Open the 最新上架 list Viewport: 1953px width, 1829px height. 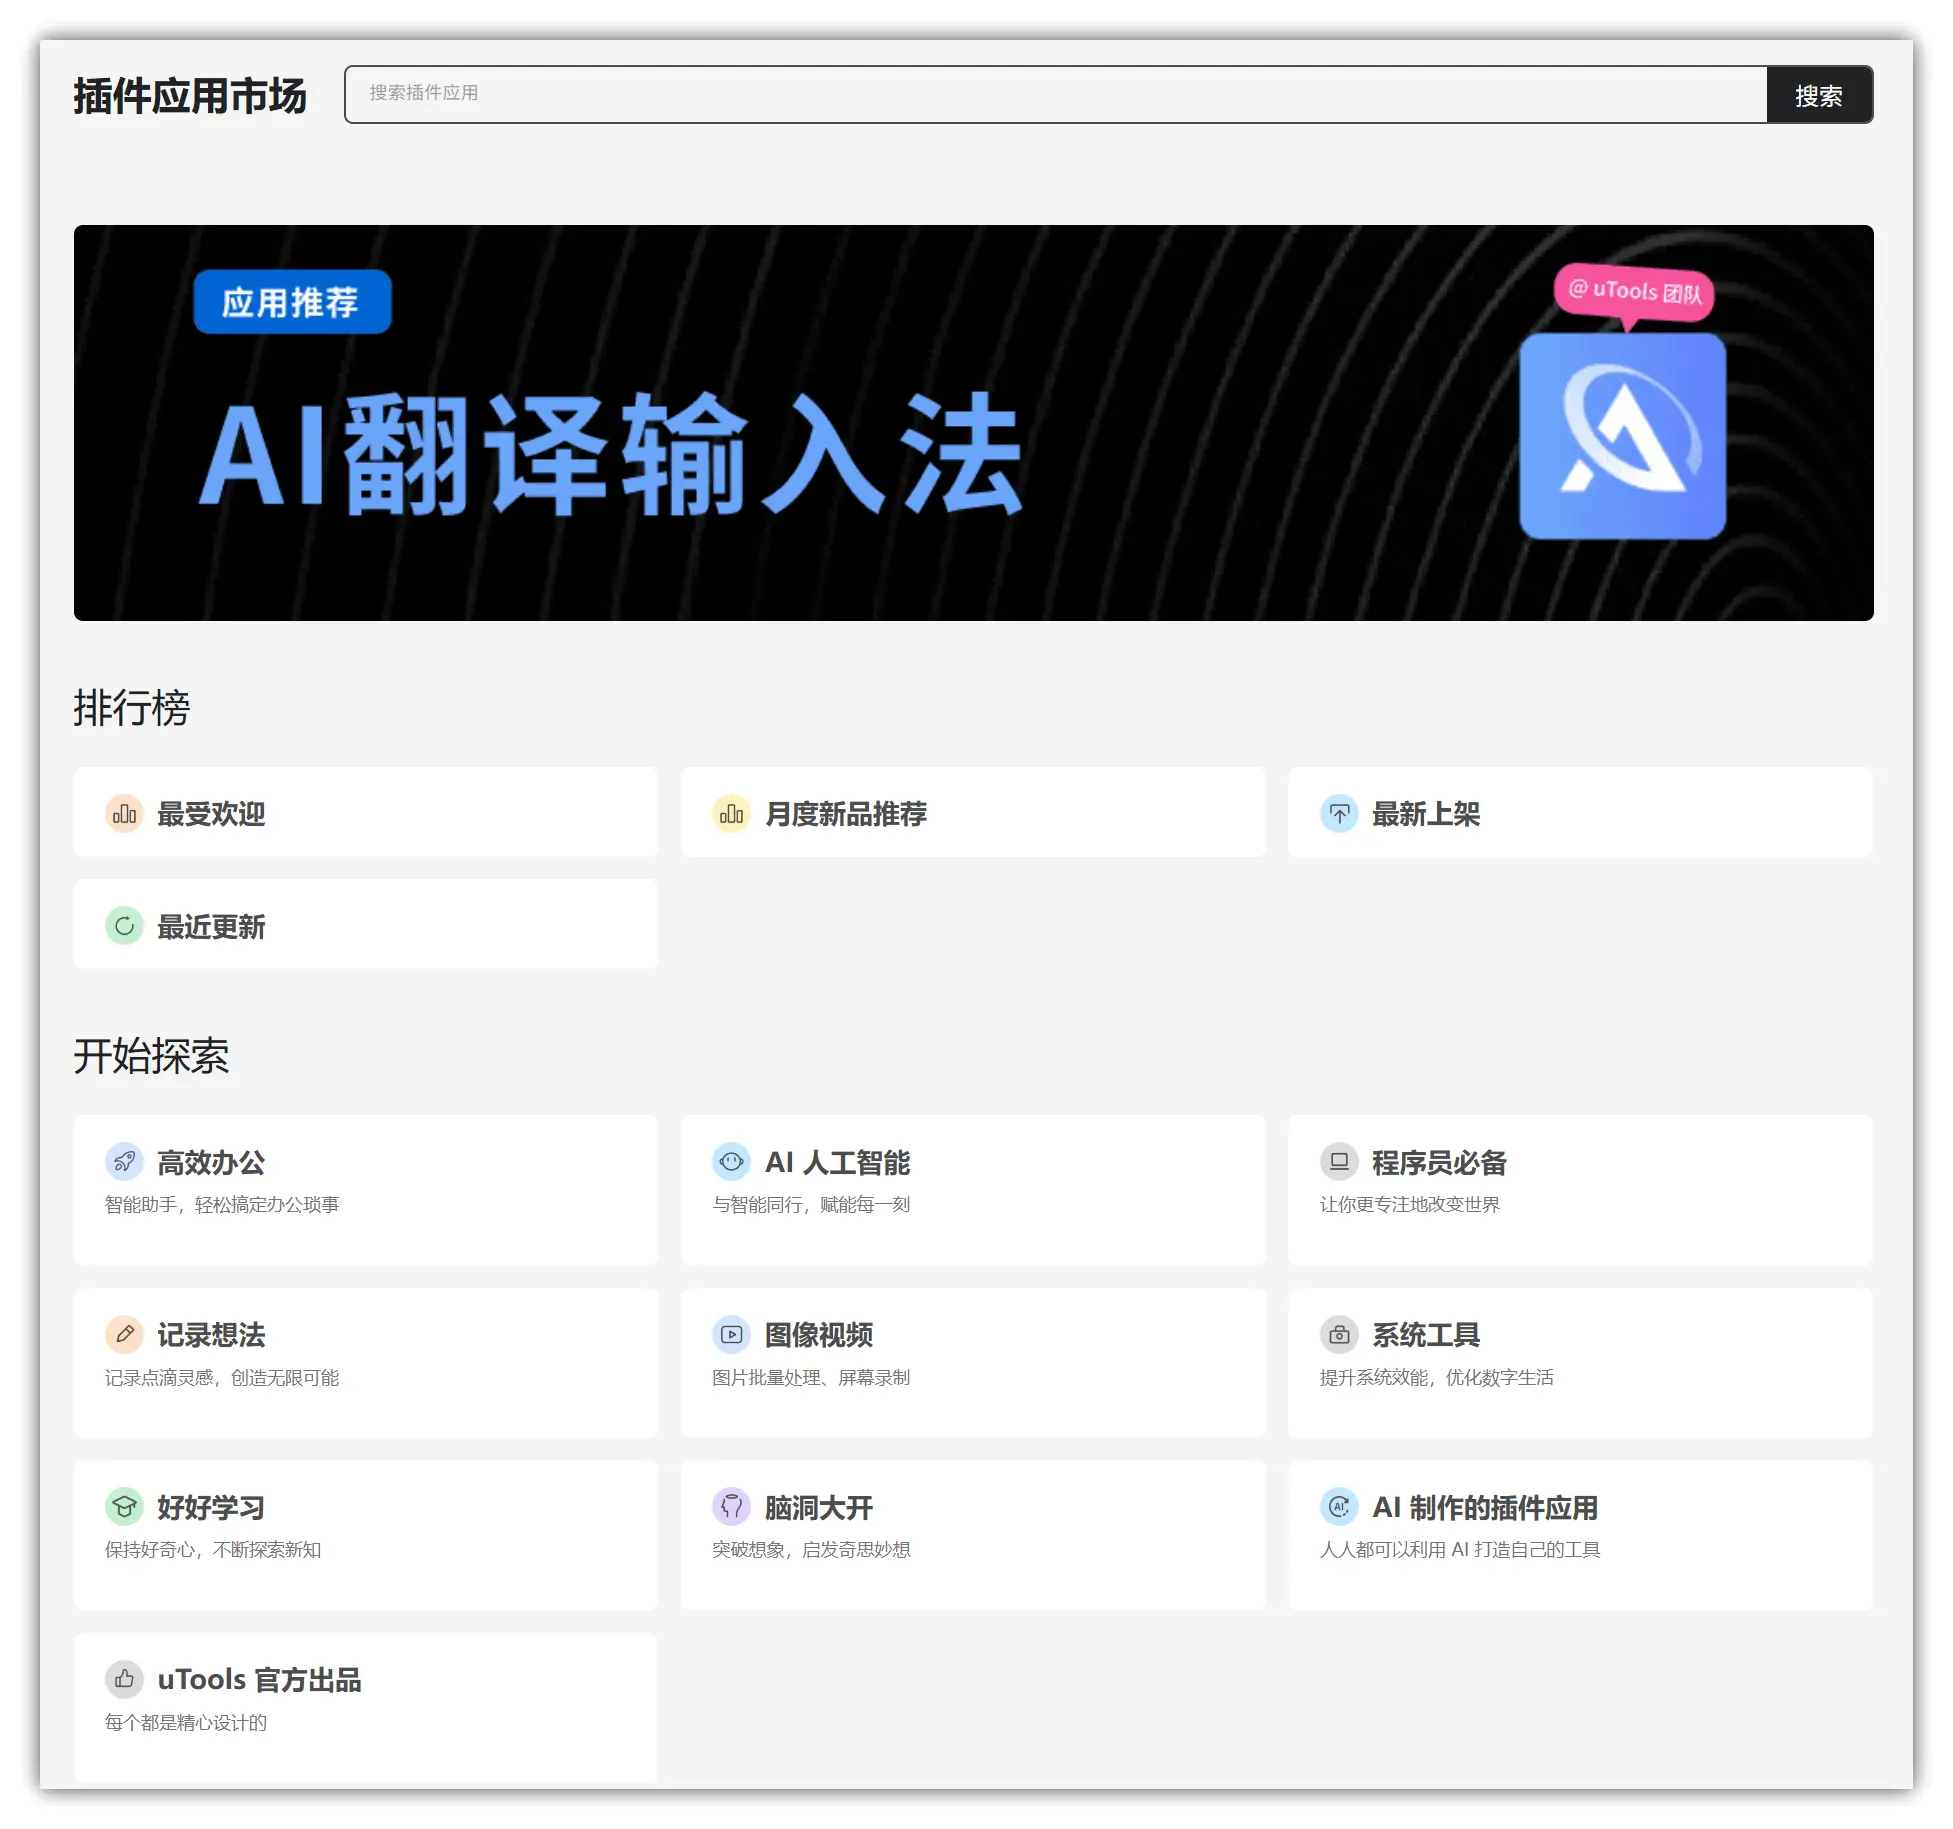[1580, 812]
